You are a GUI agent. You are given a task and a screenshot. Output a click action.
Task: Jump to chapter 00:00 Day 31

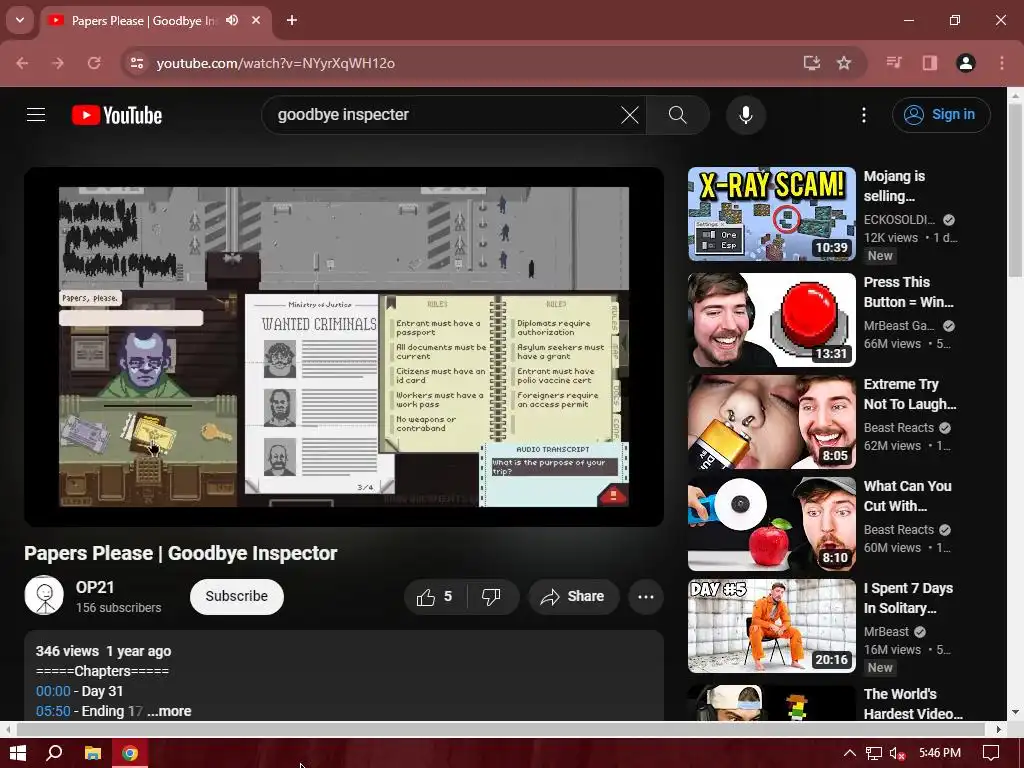[53, 691]
